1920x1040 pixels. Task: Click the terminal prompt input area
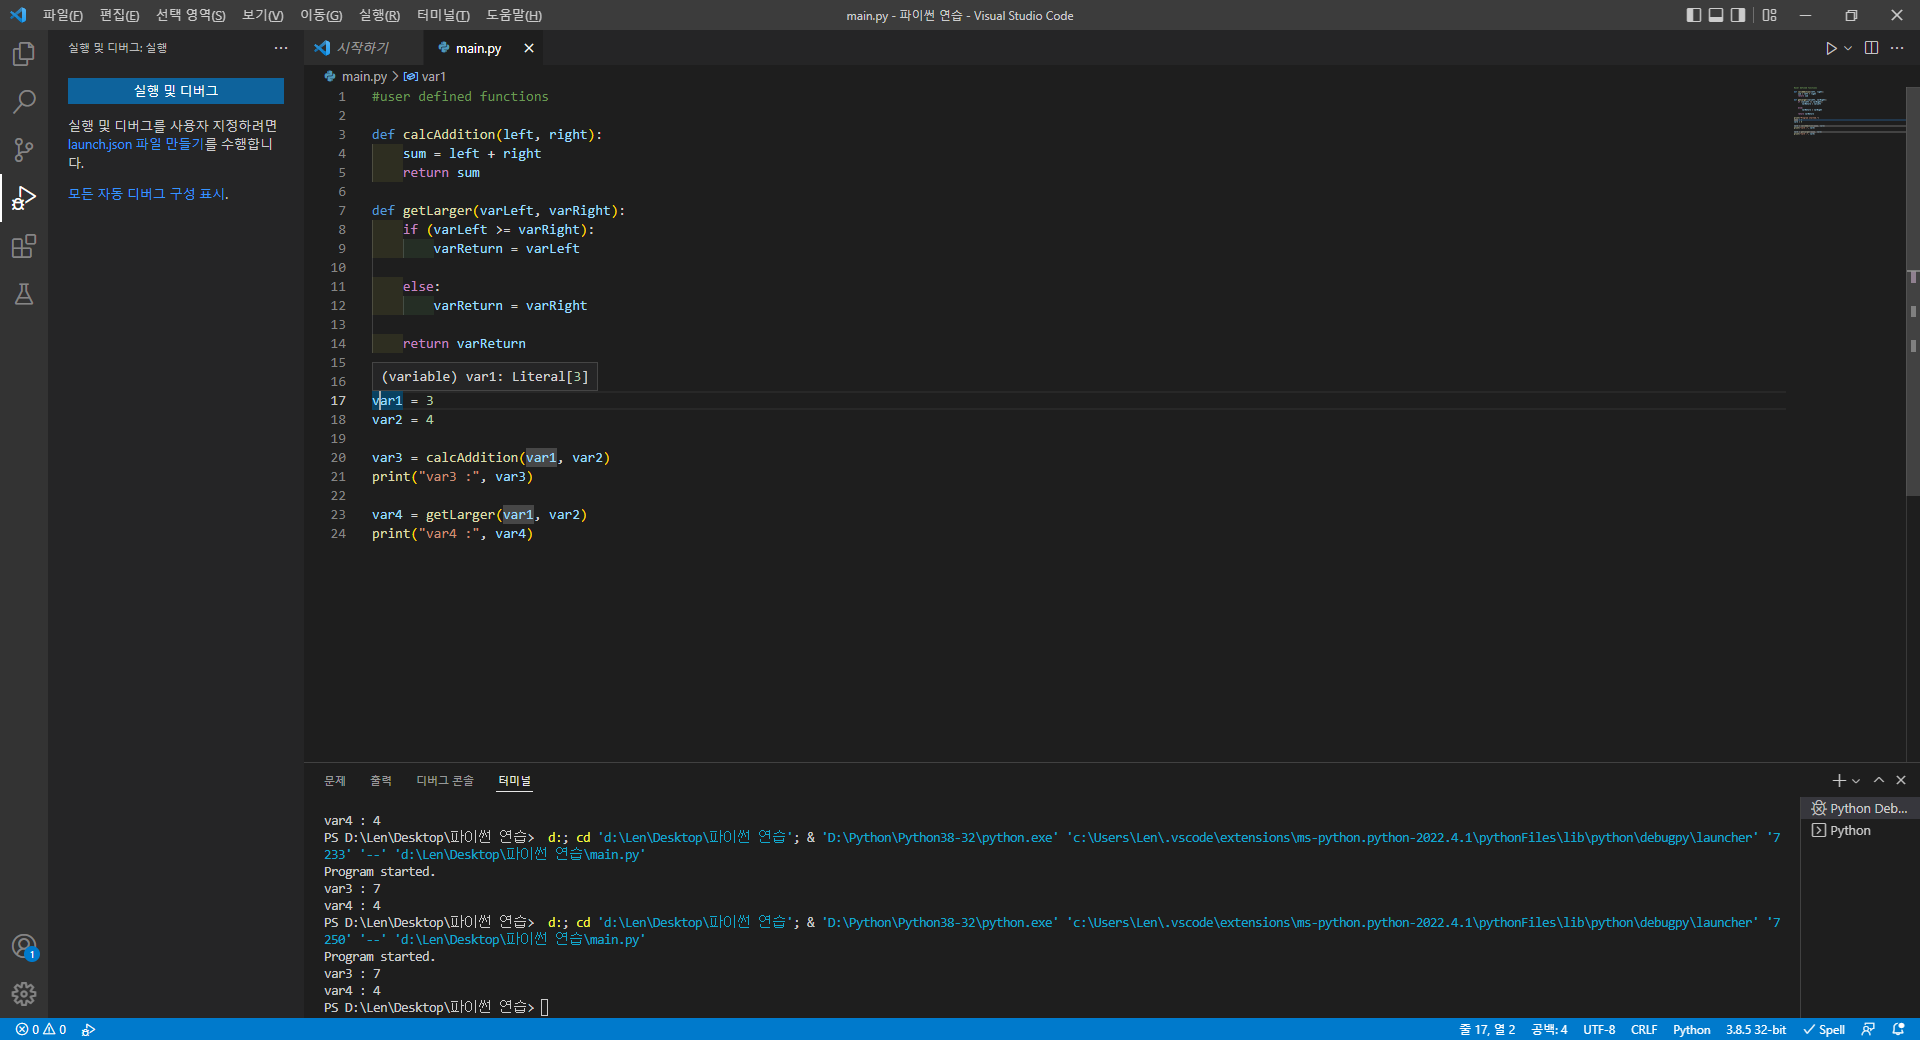[545, 1007]
